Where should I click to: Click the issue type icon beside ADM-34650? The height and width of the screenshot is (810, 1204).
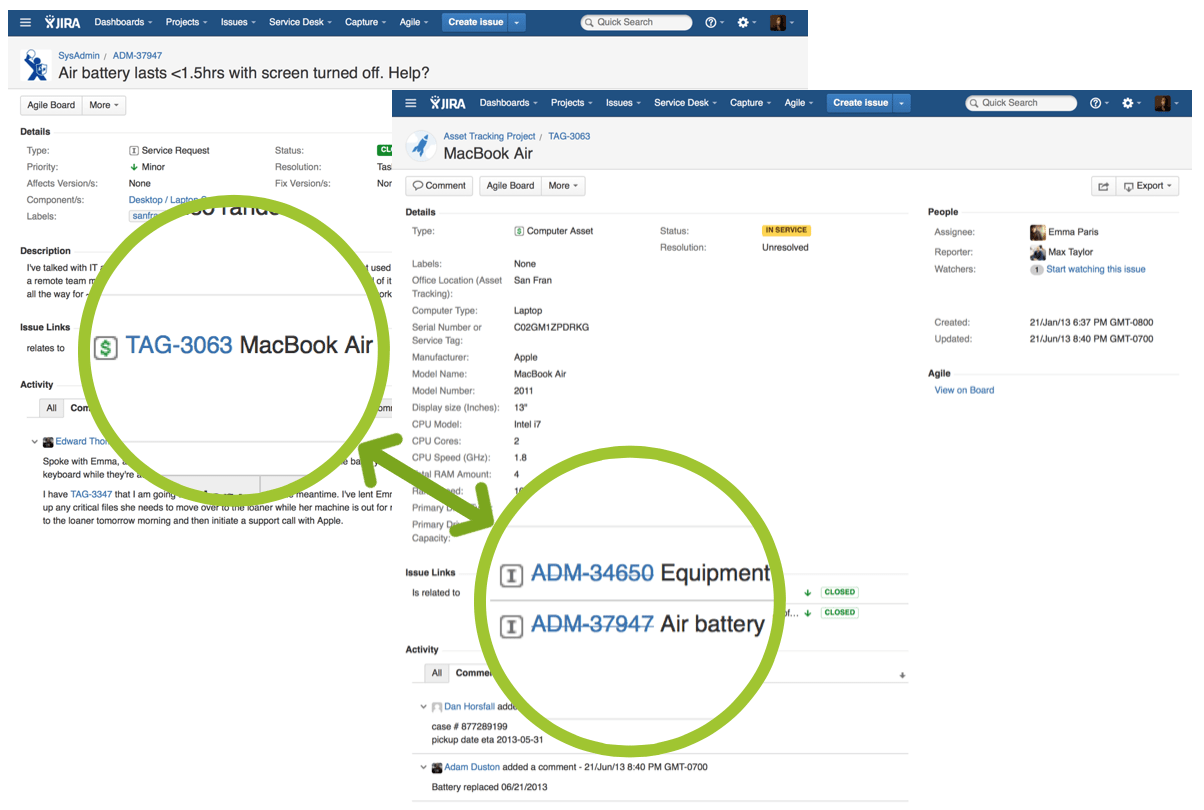click(511, 575)
